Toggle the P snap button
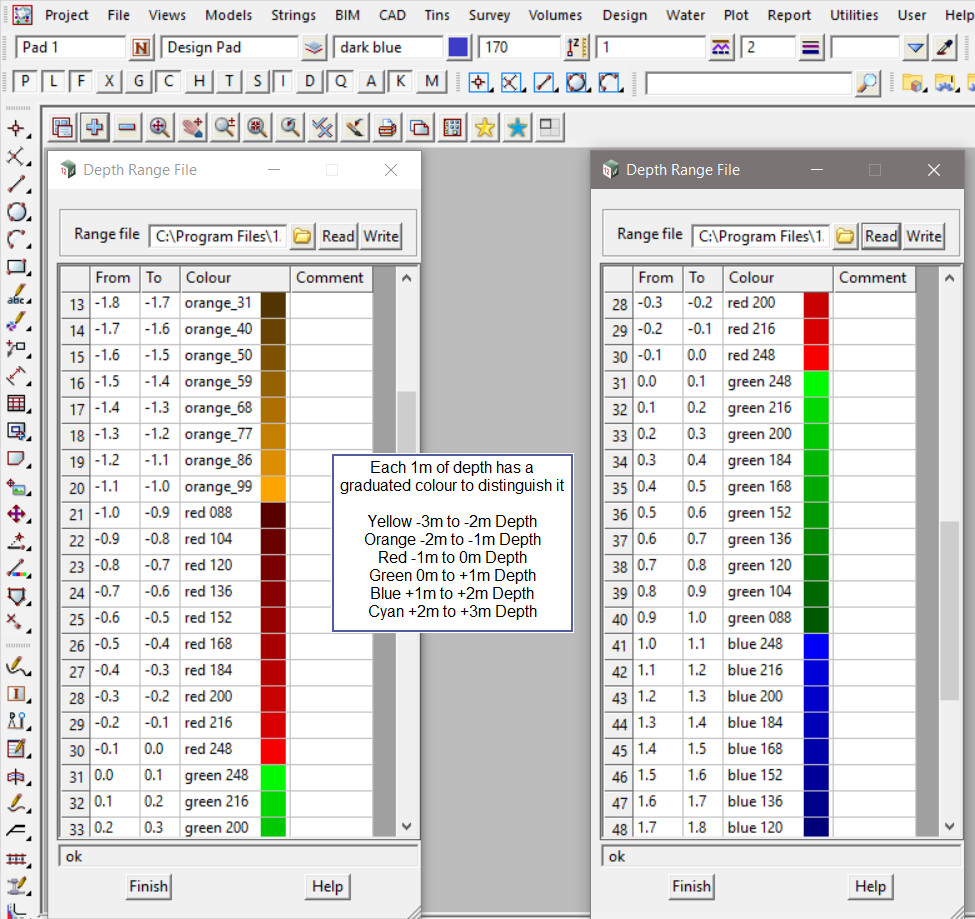Screen dimensions: 975x919 [x=25, y=82]
